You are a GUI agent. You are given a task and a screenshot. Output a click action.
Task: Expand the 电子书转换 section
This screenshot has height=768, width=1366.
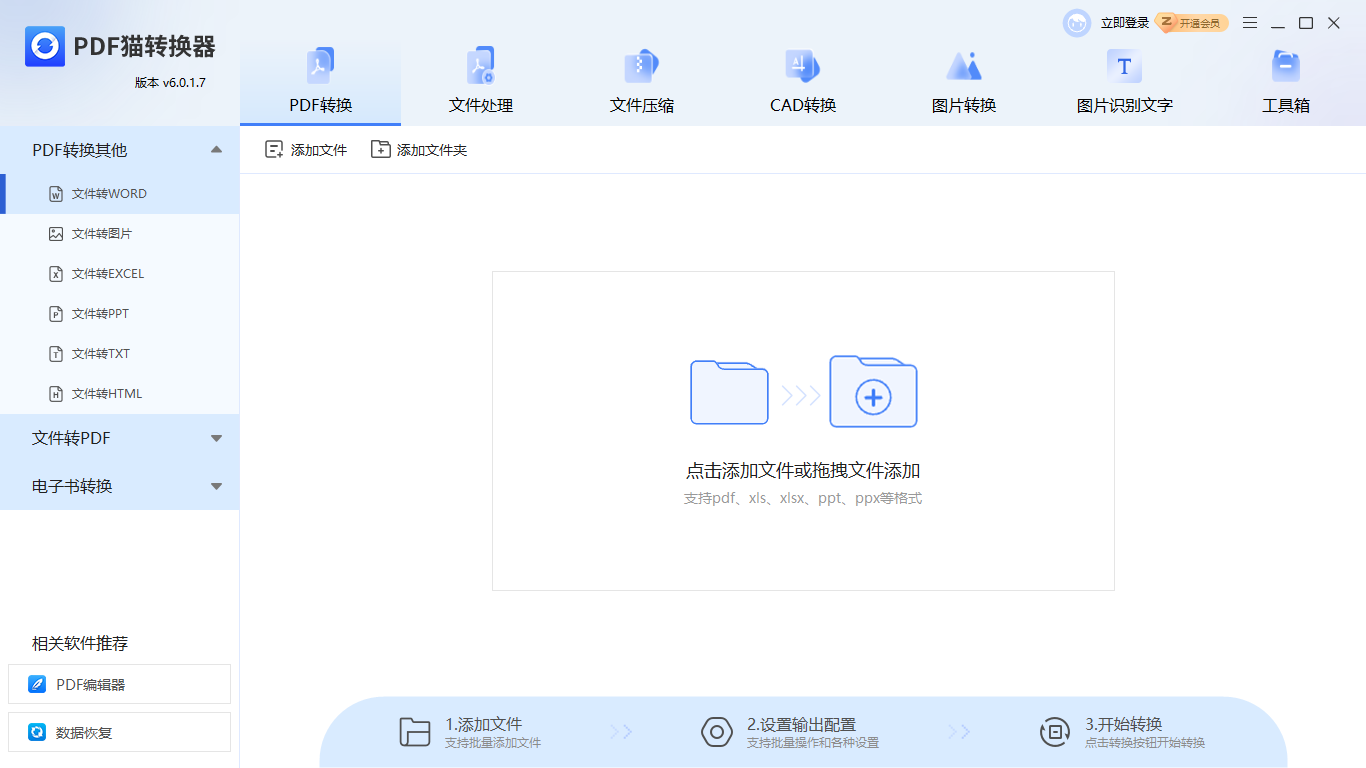coord(119,486)
